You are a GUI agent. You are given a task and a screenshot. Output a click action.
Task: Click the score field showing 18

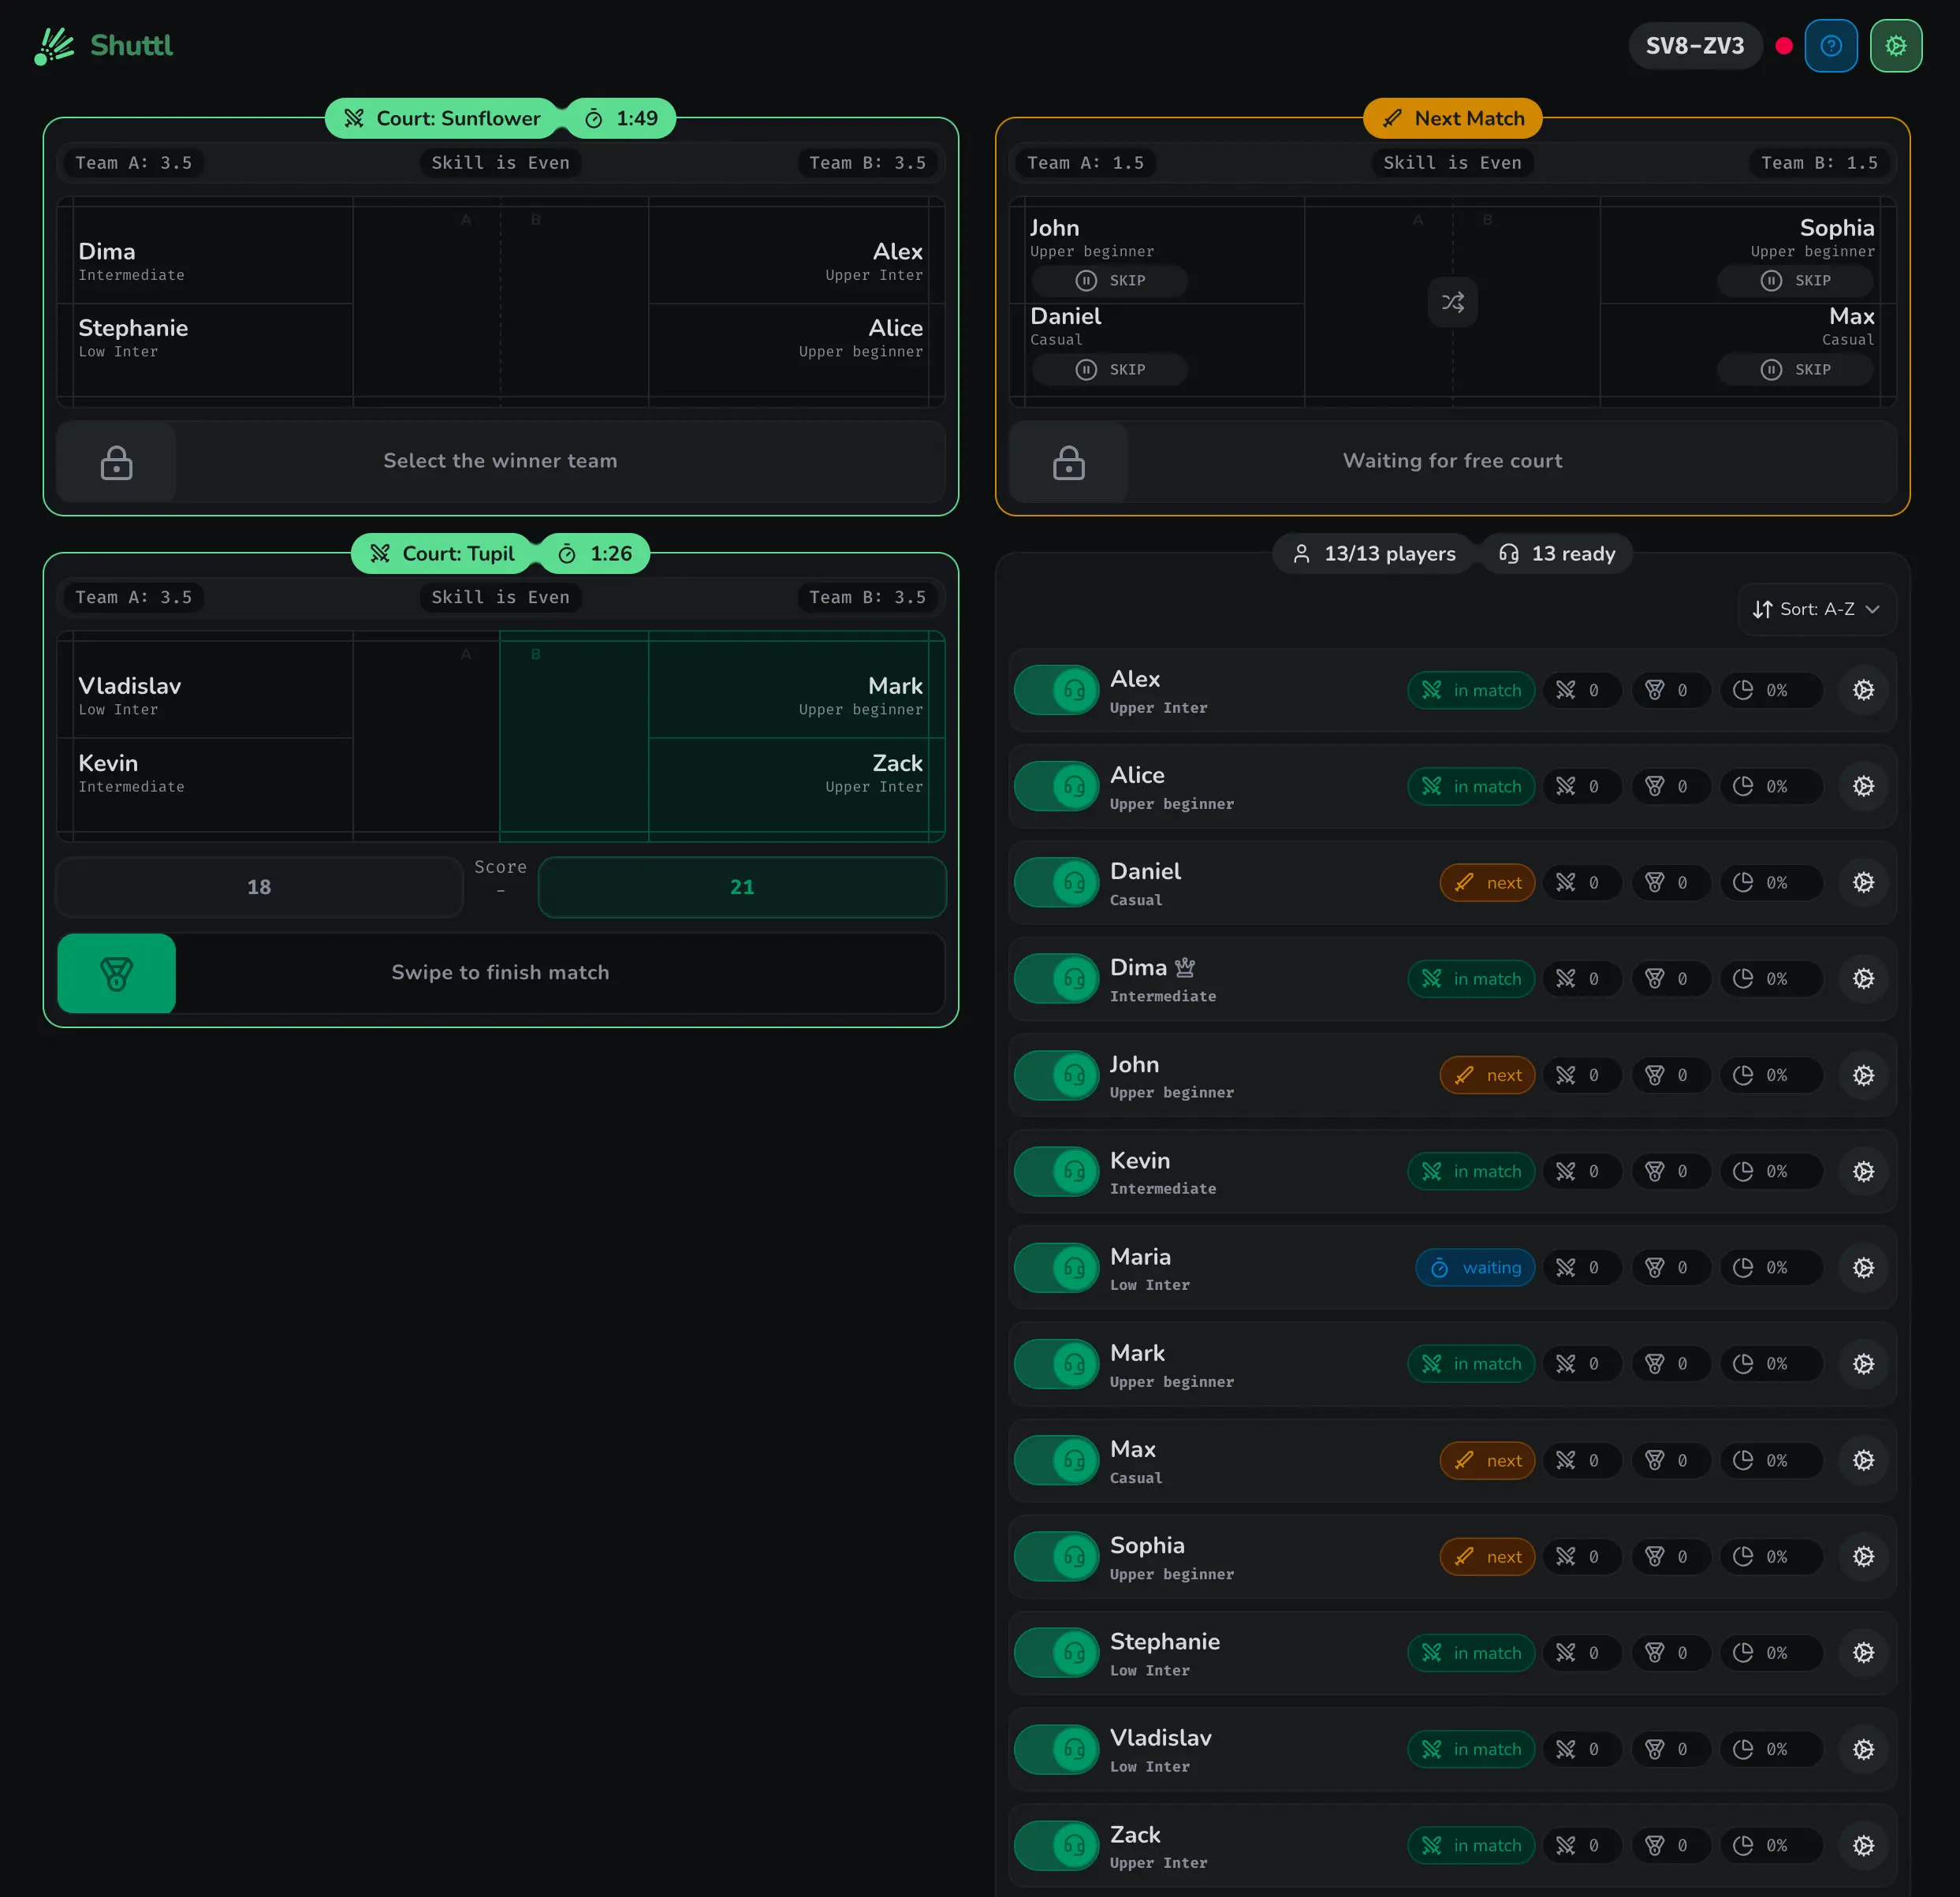tap(259, 886)
